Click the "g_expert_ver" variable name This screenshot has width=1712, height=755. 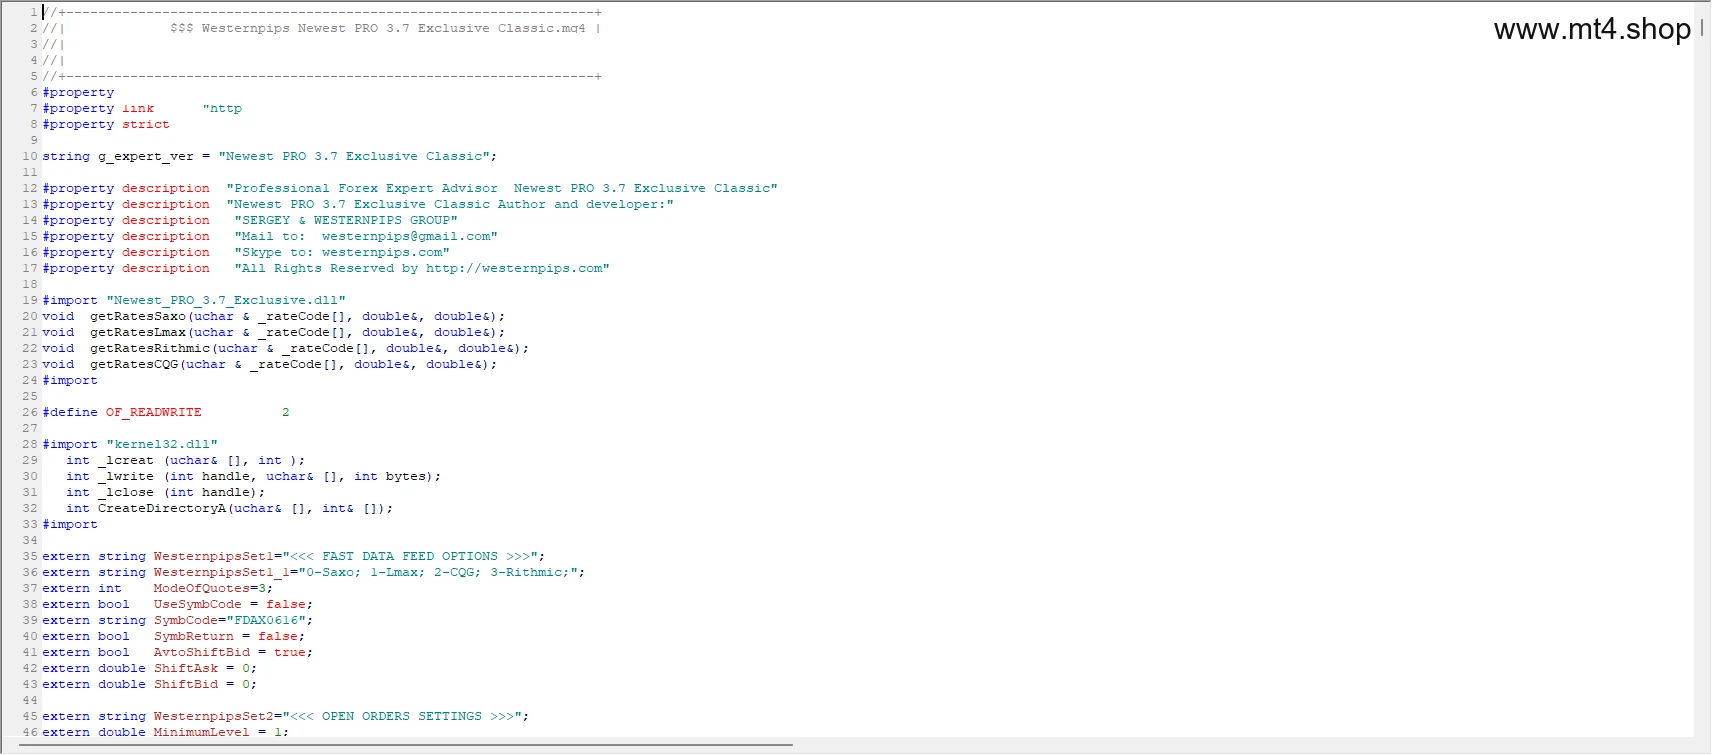pyautogui.click(x=146, y=156)
